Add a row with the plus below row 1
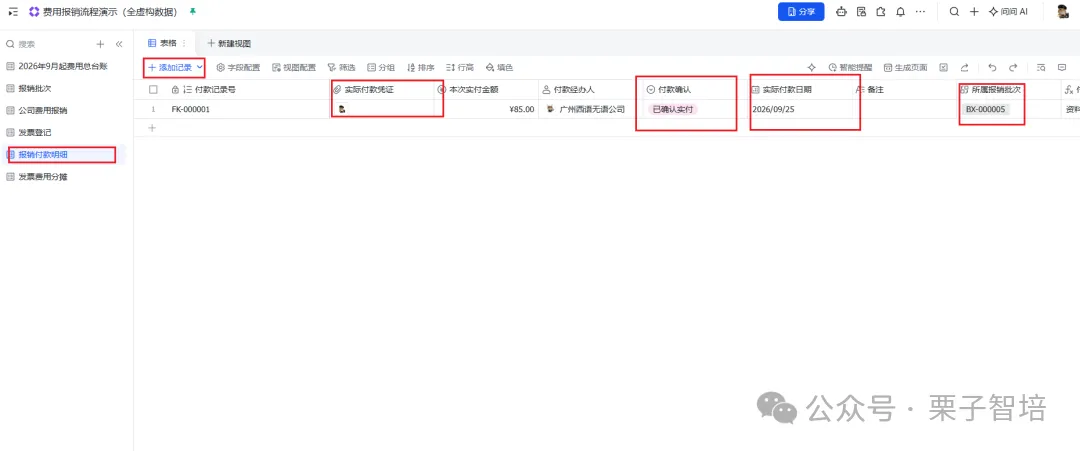Screen dimensions: 1080x451 [152, 127]
